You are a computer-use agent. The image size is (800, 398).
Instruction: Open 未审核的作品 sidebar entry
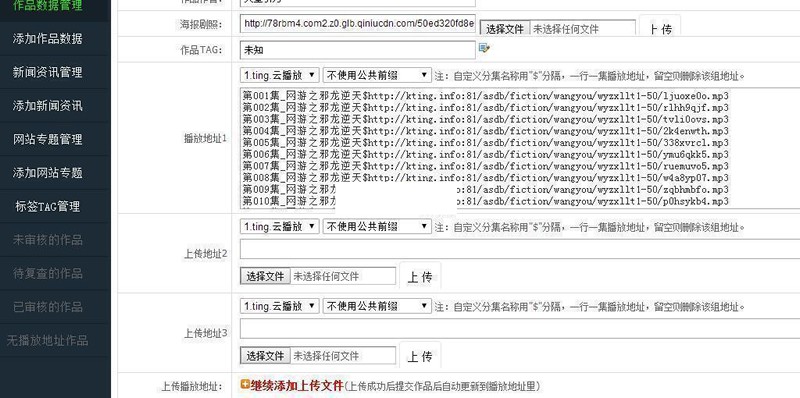[47, 240]
